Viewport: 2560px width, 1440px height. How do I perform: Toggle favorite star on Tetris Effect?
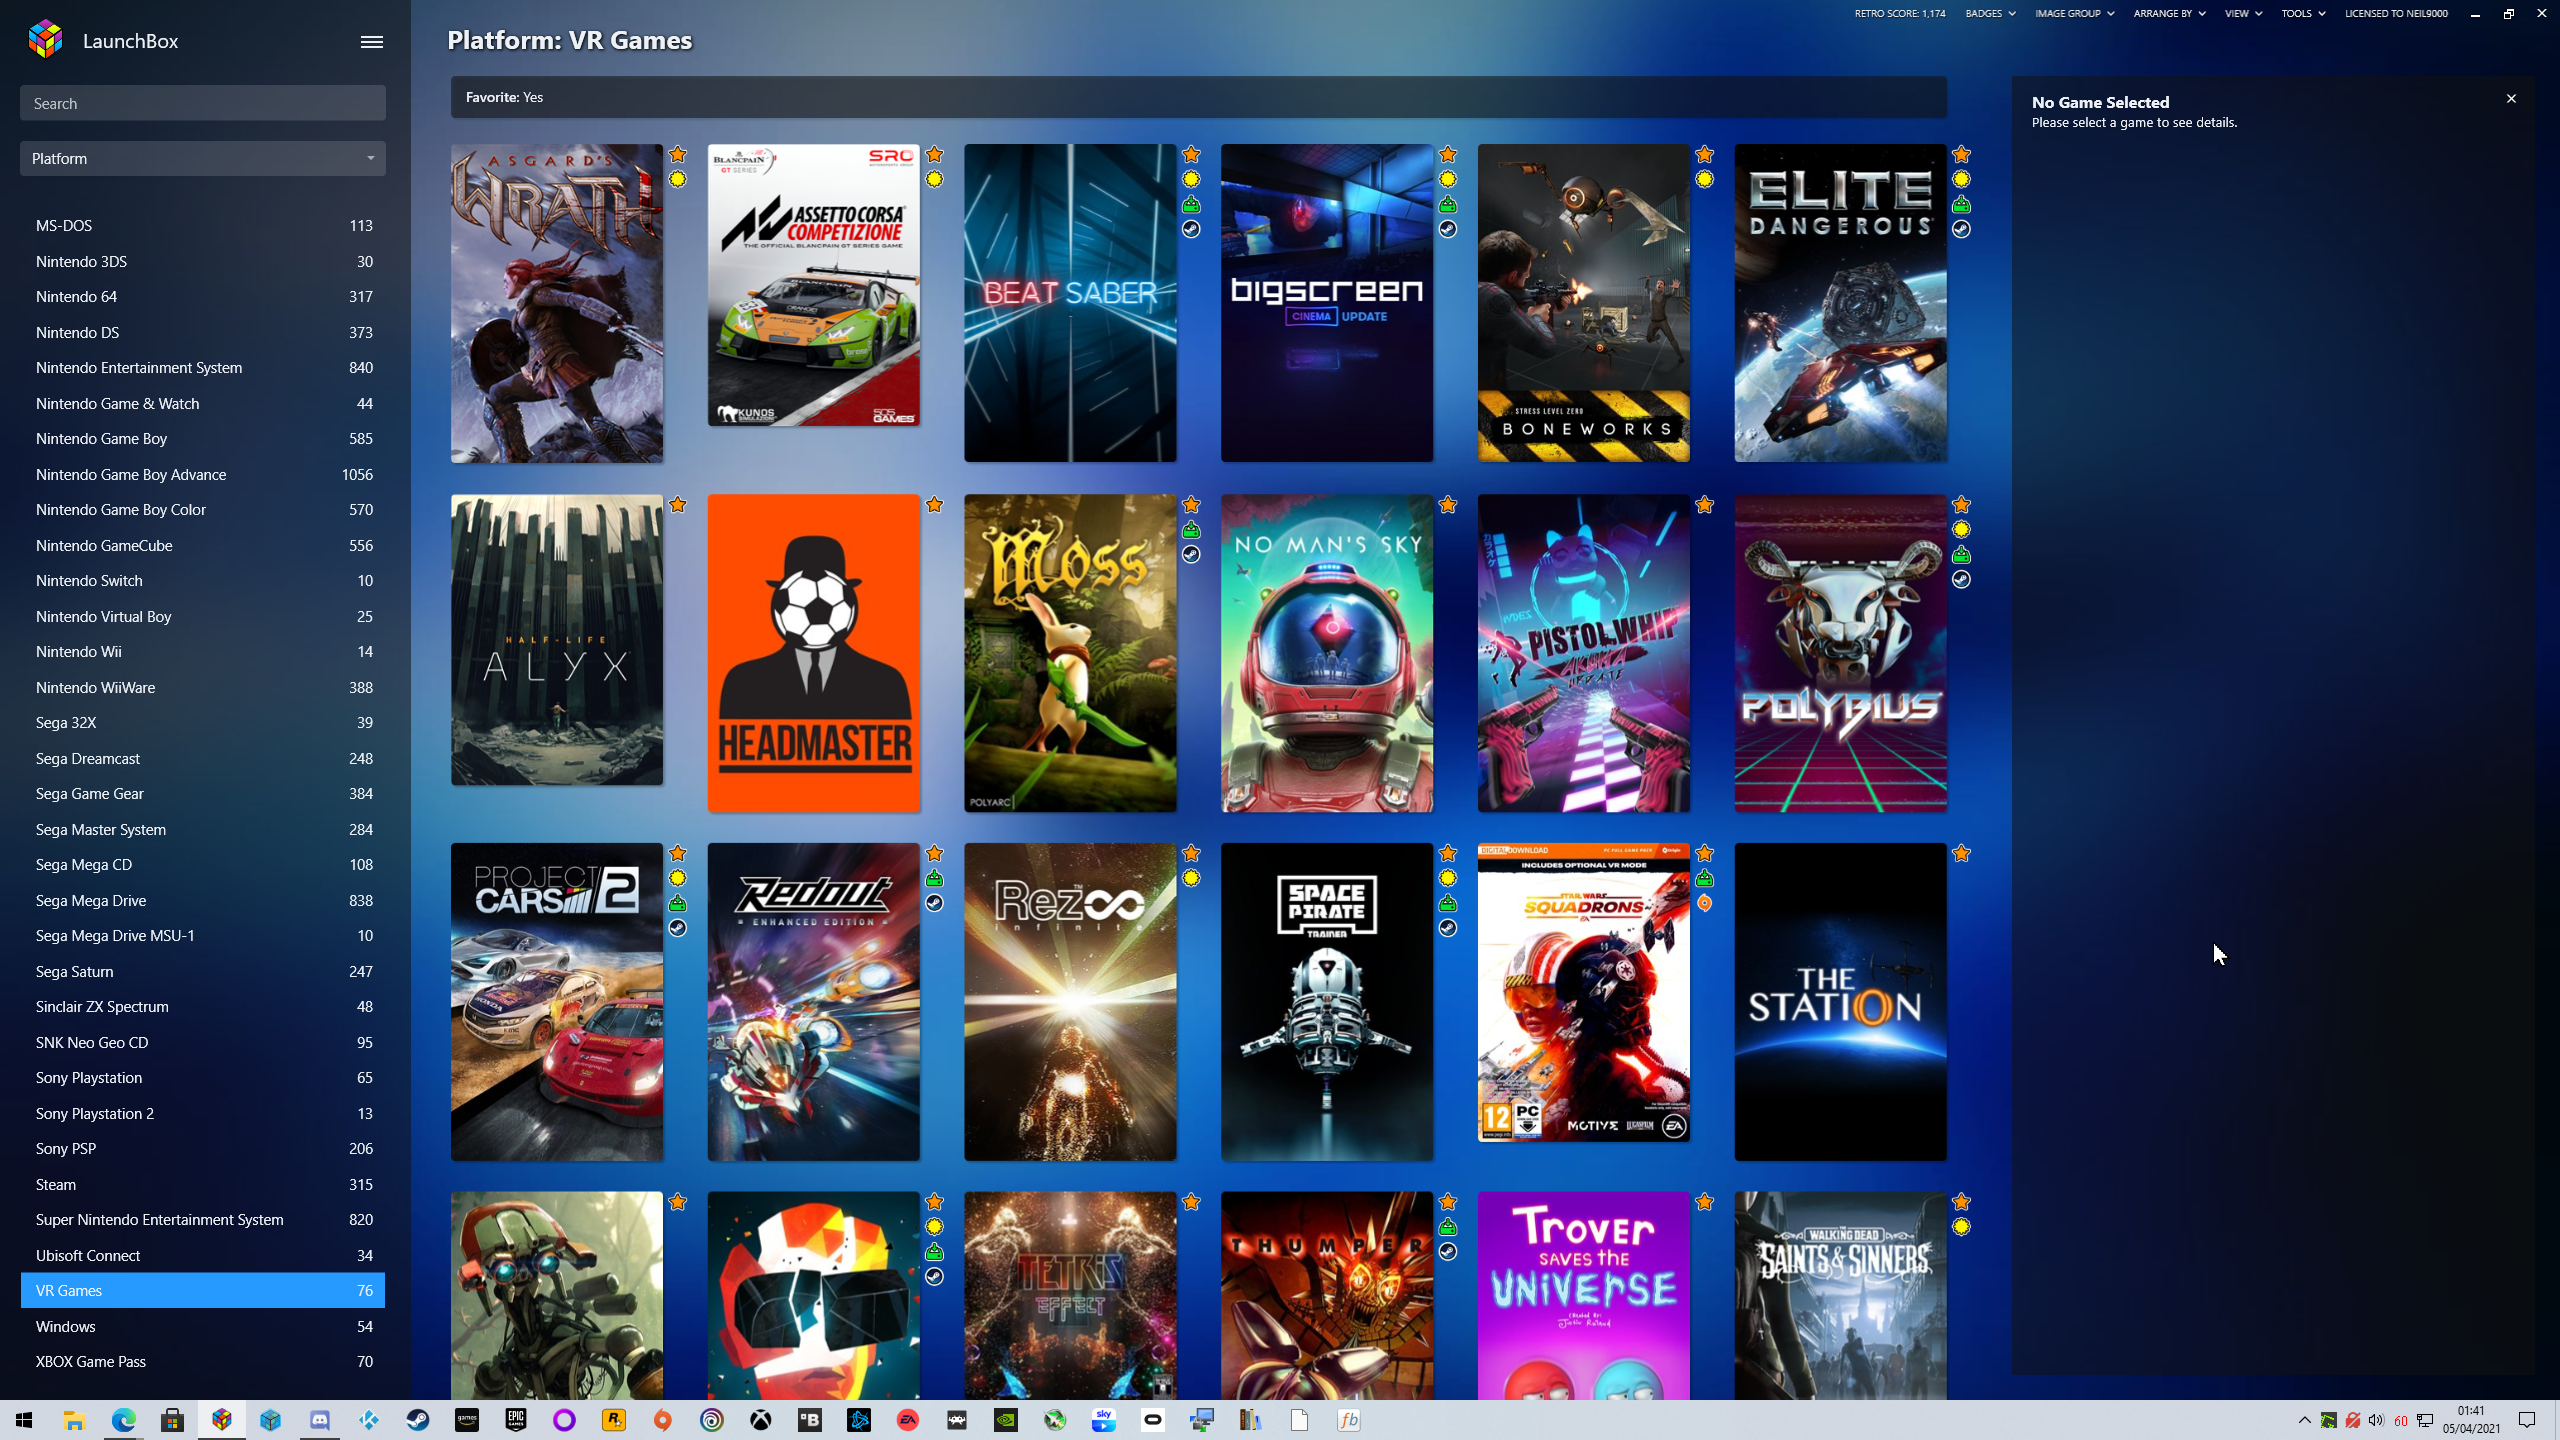[1191, 1202]
